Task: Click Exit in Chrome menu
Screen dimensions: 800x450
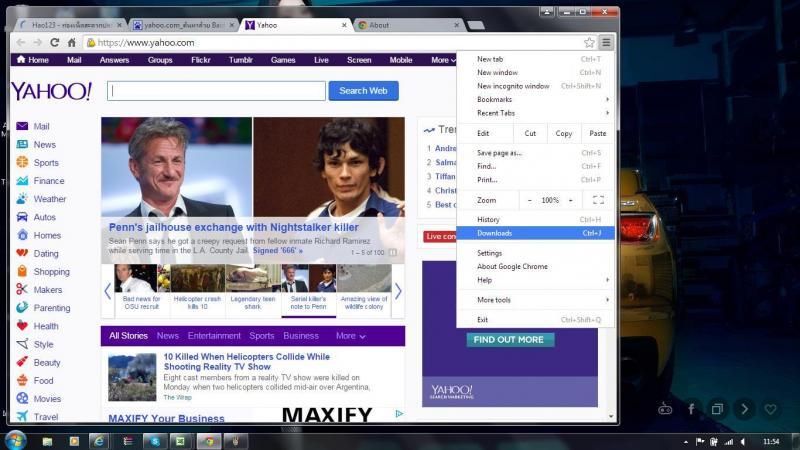Action: click(x=535, y=320)
